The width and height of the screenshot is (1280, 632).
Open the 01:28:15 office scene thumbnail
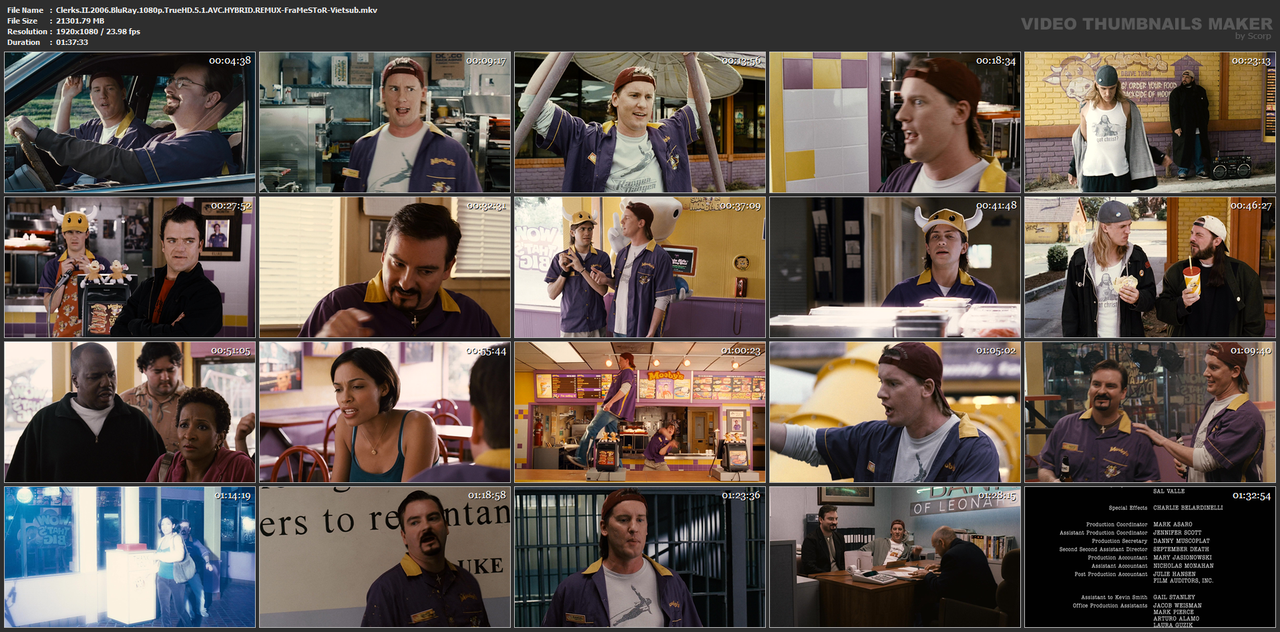895,557
